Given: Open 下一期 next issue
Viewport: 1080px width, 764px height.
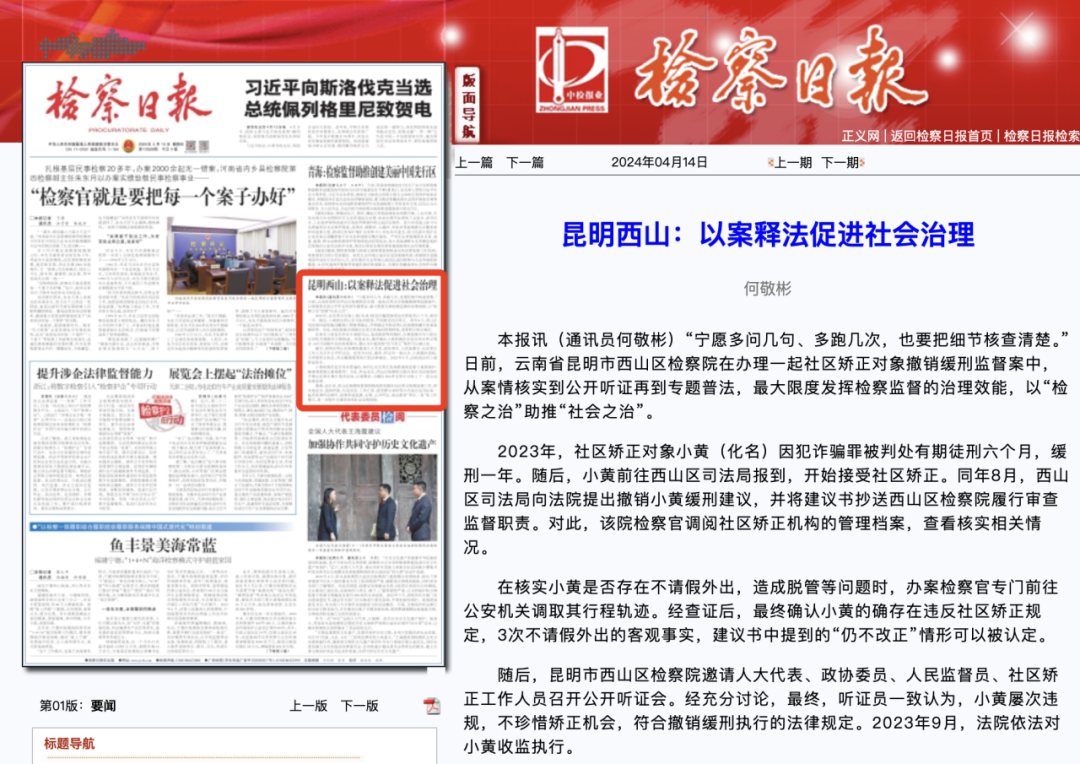Looking at the screenshot, I should pyautogui.click(x=840, y=163).
